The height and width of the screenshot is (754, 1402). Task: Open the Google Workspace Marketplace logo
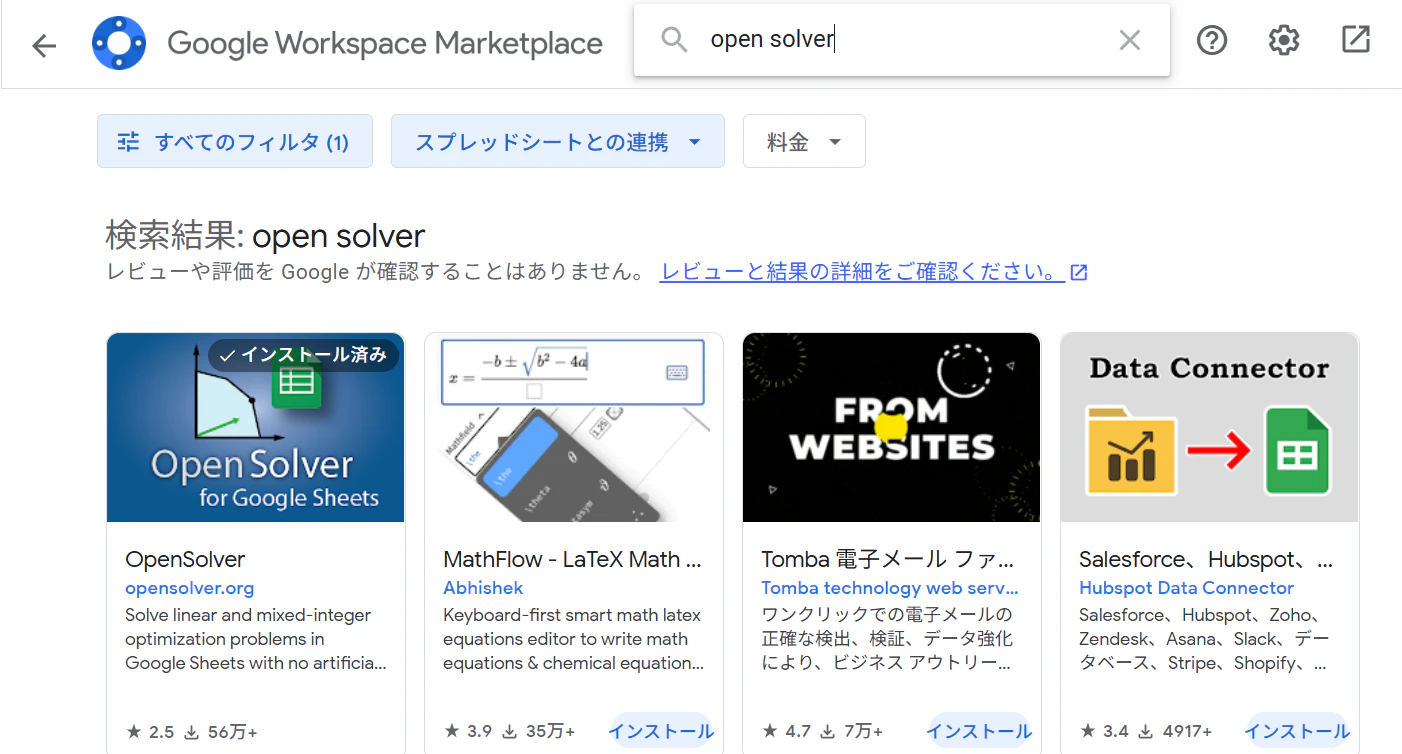(119, 43)
